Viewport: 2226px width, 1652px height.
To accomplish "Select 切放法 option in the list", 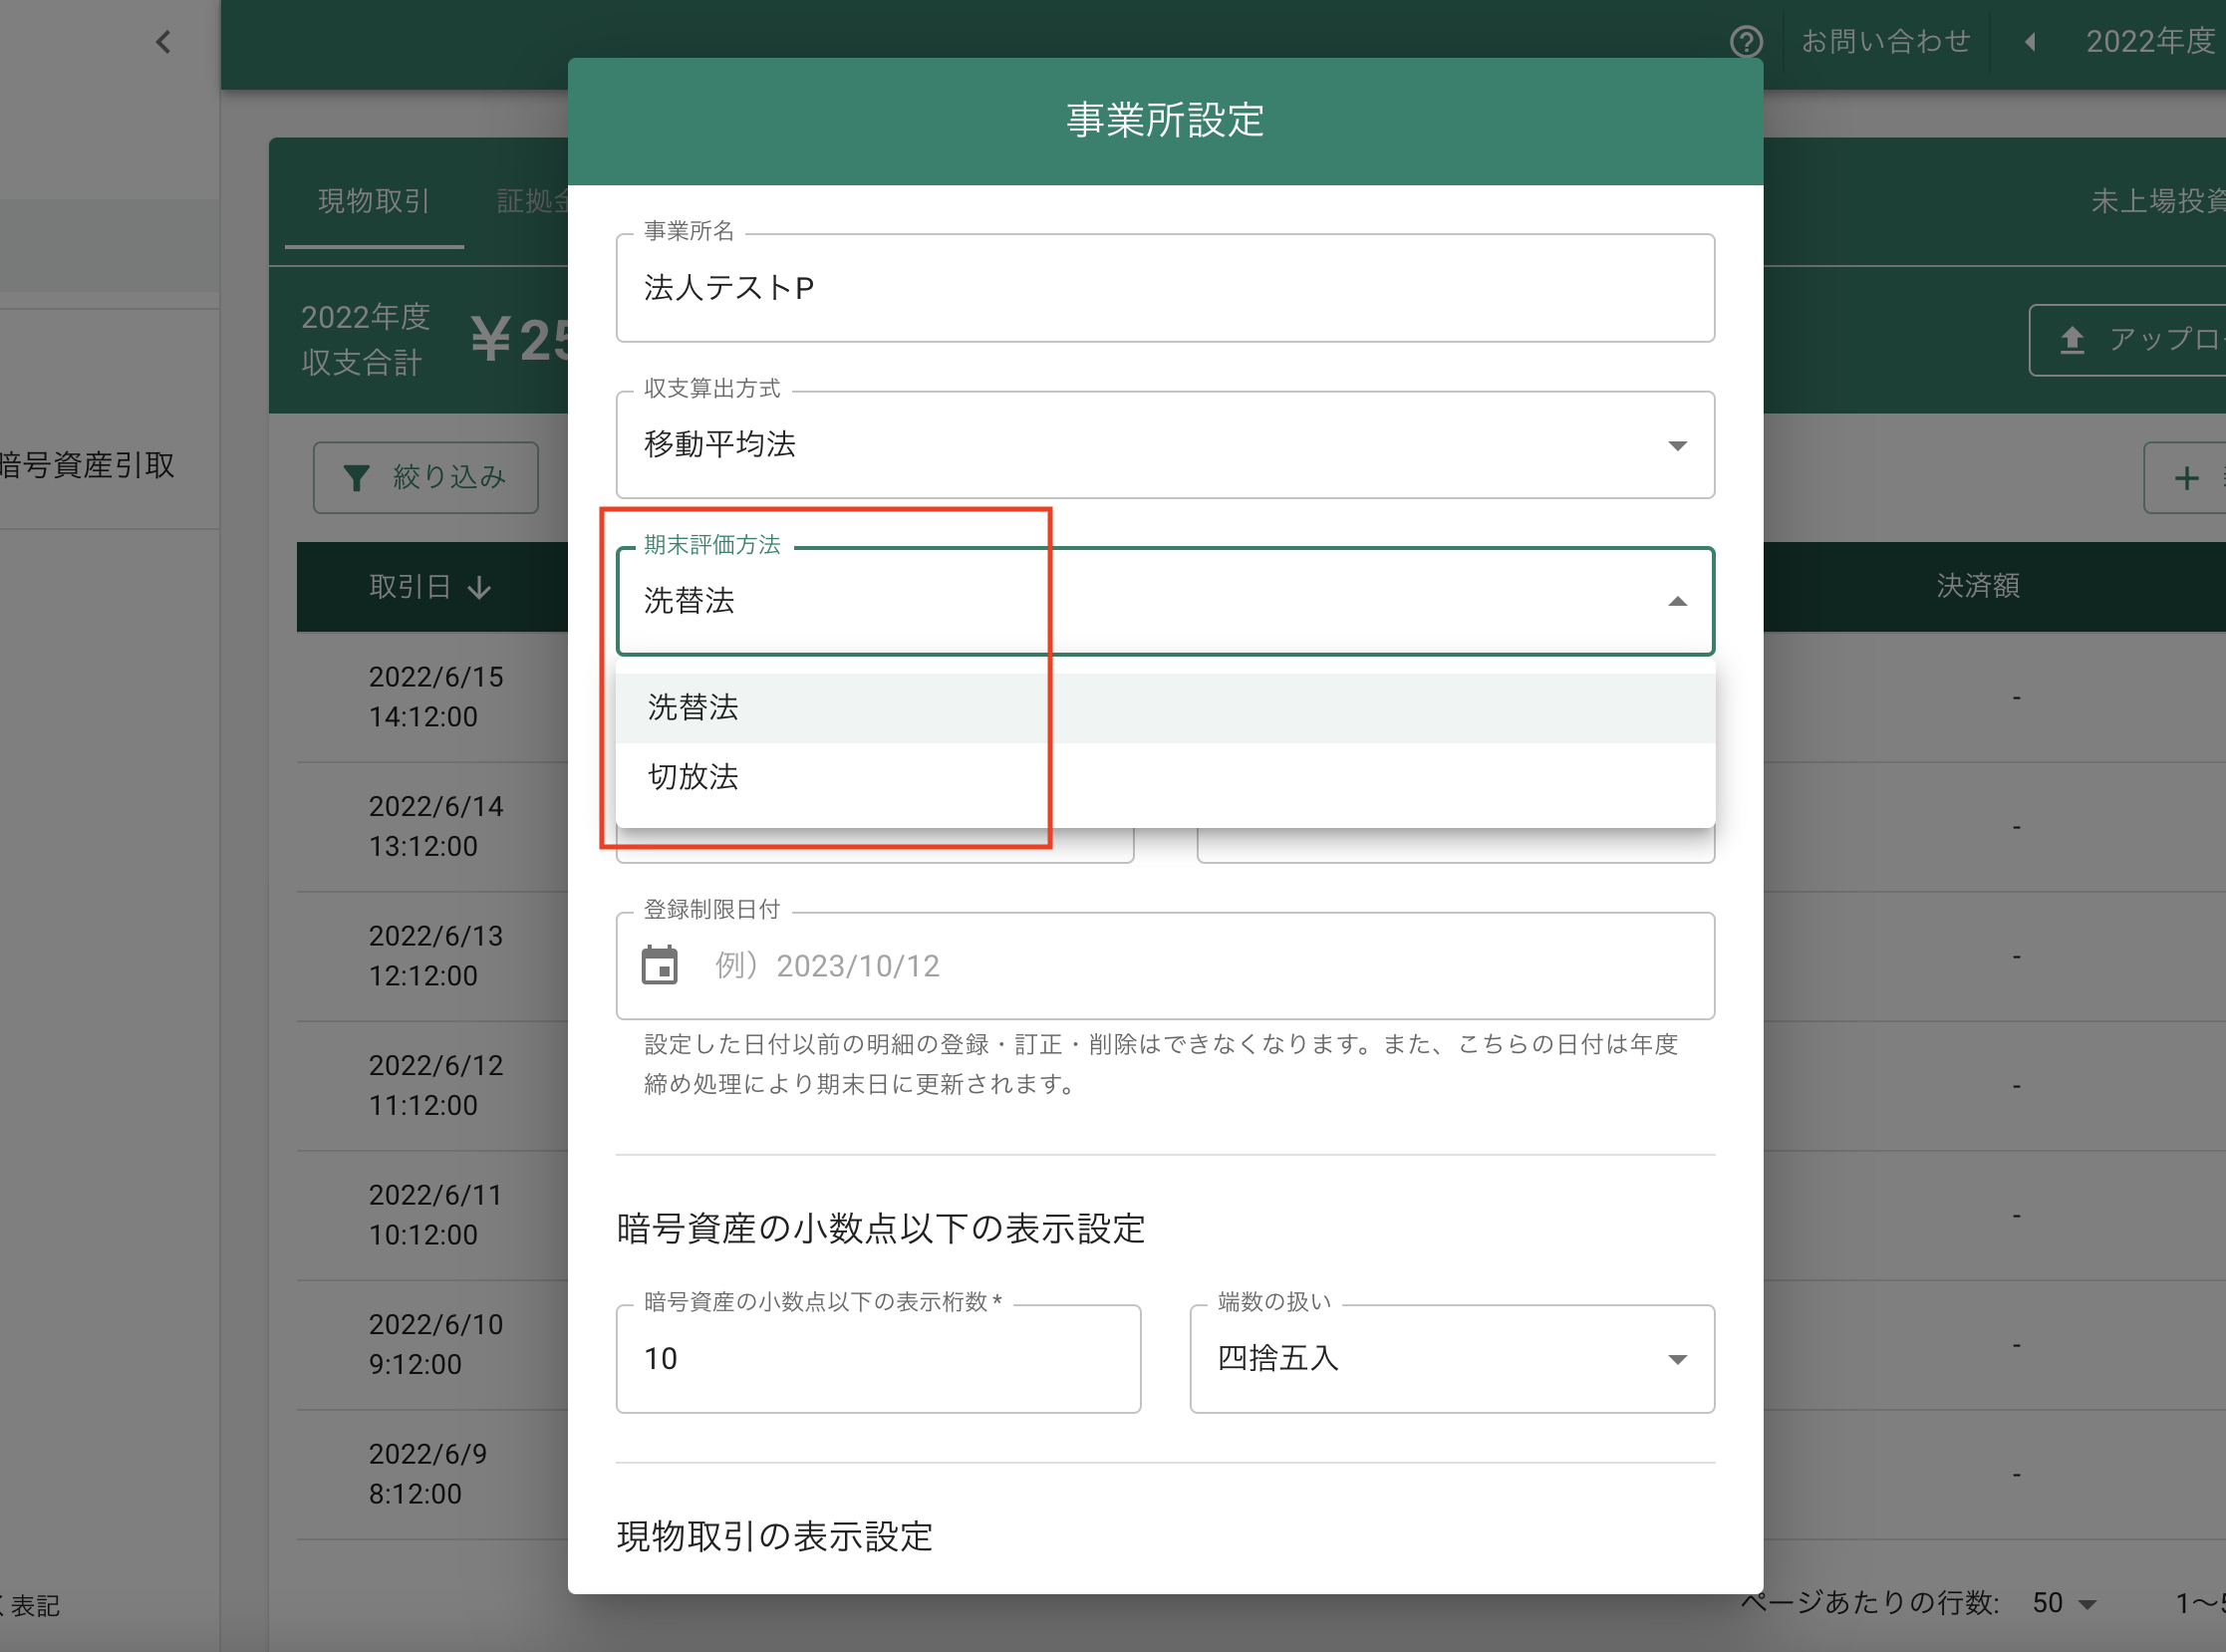I will point(1165,777).
